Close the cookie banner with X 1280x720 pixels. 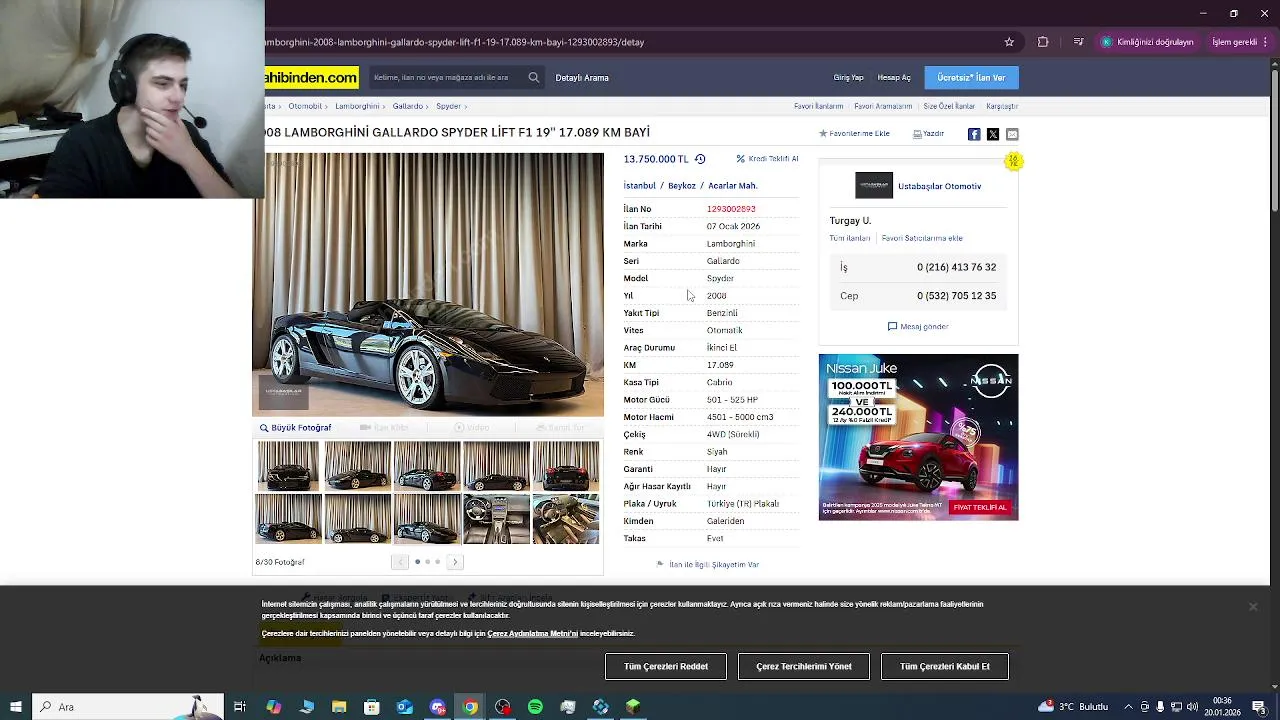pos(1253,607)
